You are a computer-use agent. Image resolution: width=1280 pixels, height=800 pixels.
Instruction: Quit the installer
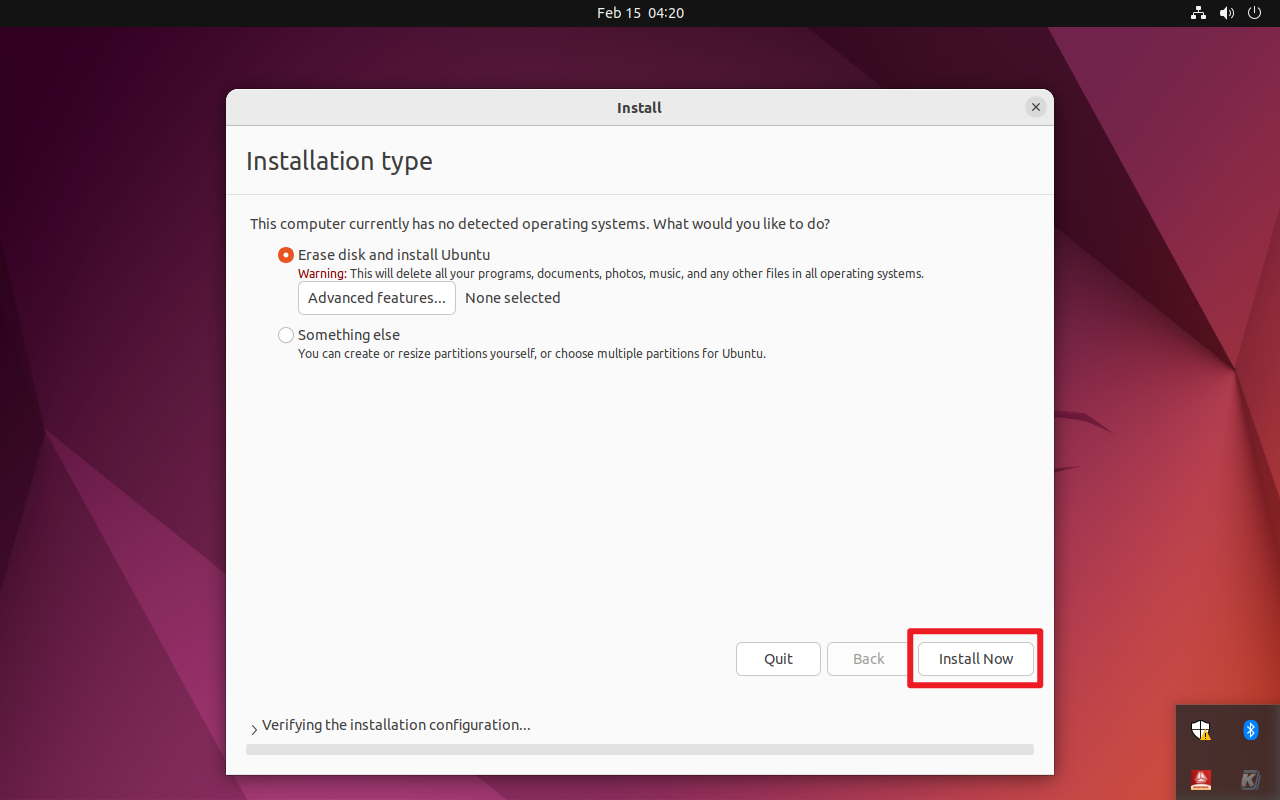coord(778,659)
